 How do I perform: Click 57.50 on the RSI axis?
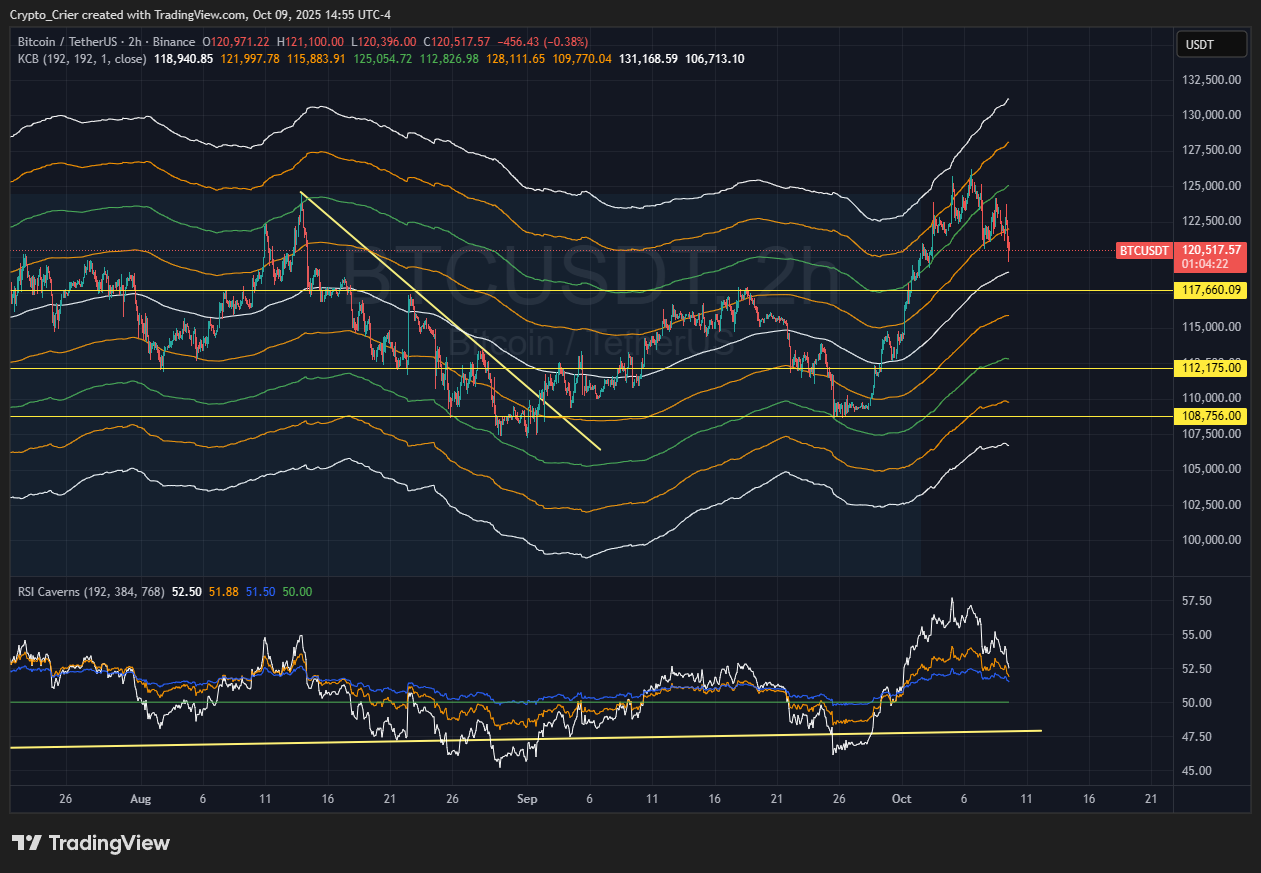click(x=1197, y=601)
